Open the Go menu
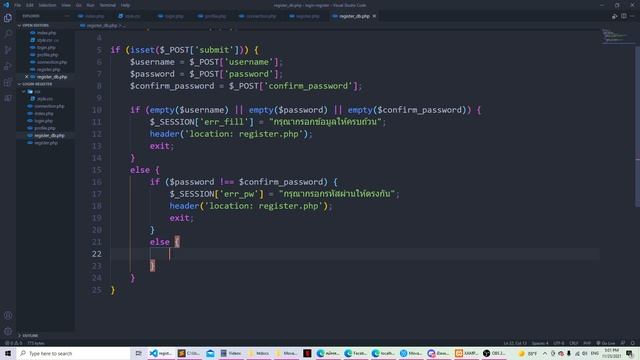This screenshot has width=640, height=360. (x=79, y=5)
